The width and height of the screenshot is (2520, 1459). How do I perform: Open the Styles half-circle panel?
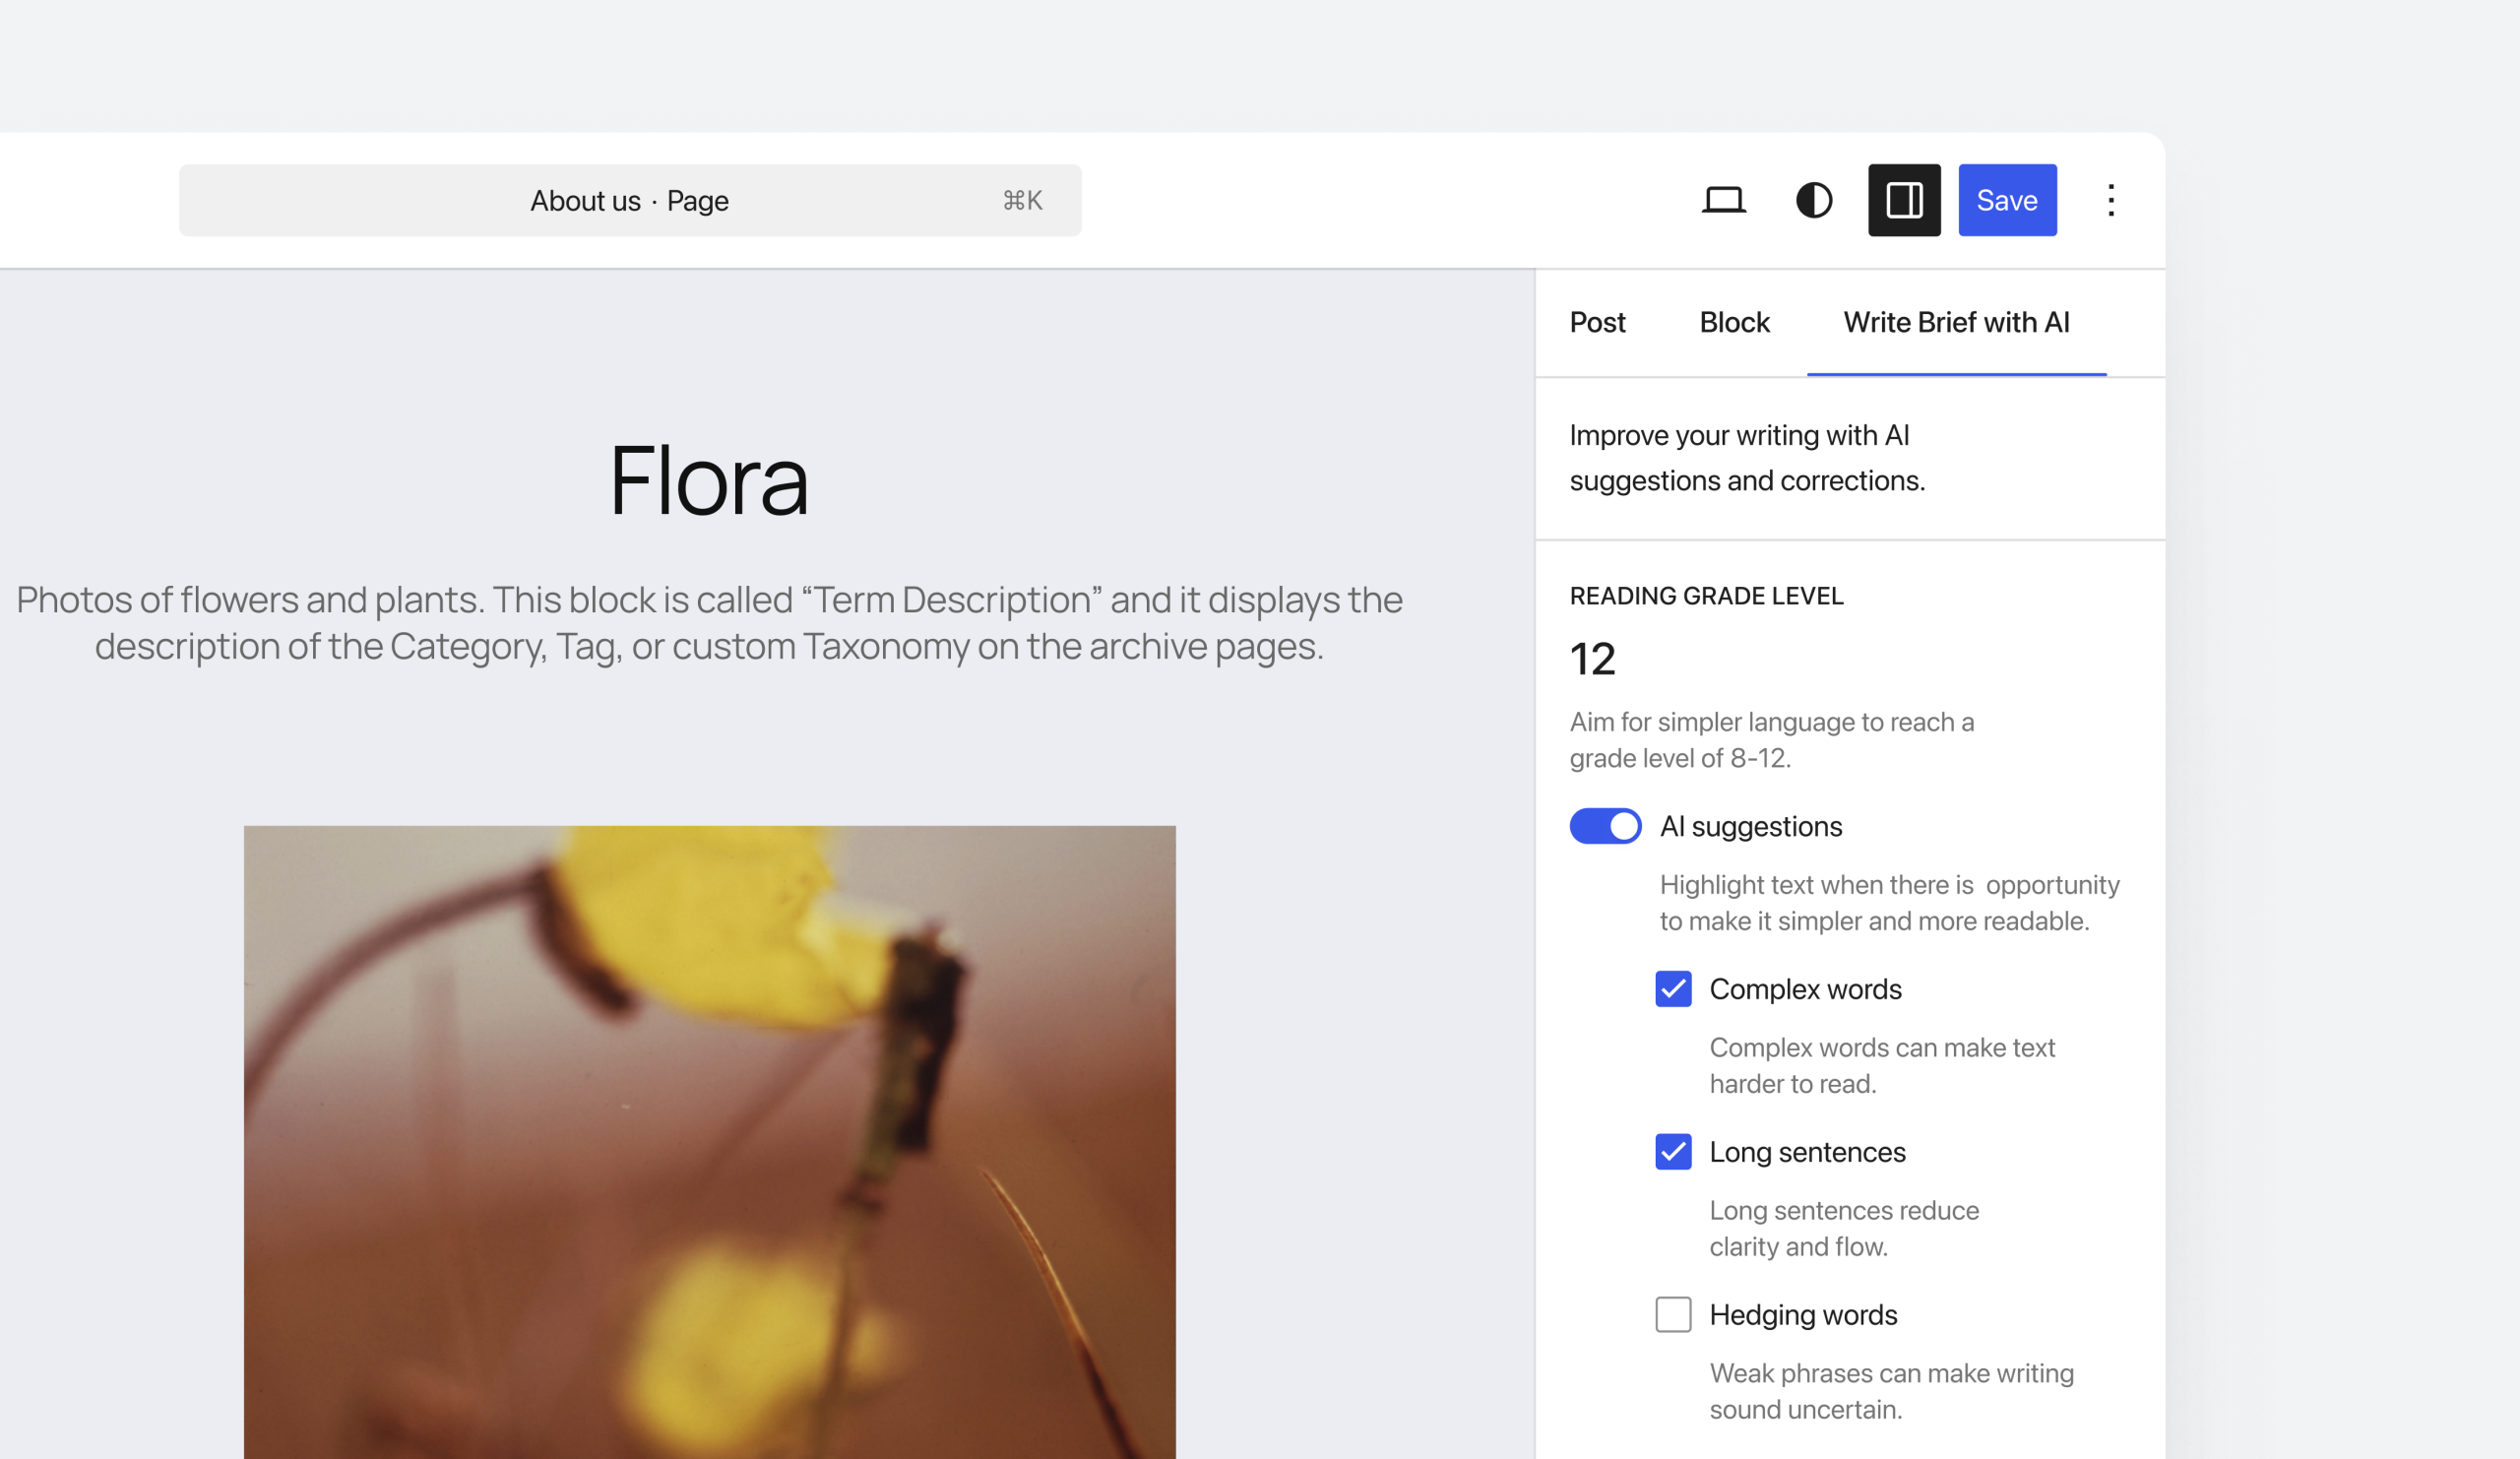tap(1813, 200)
